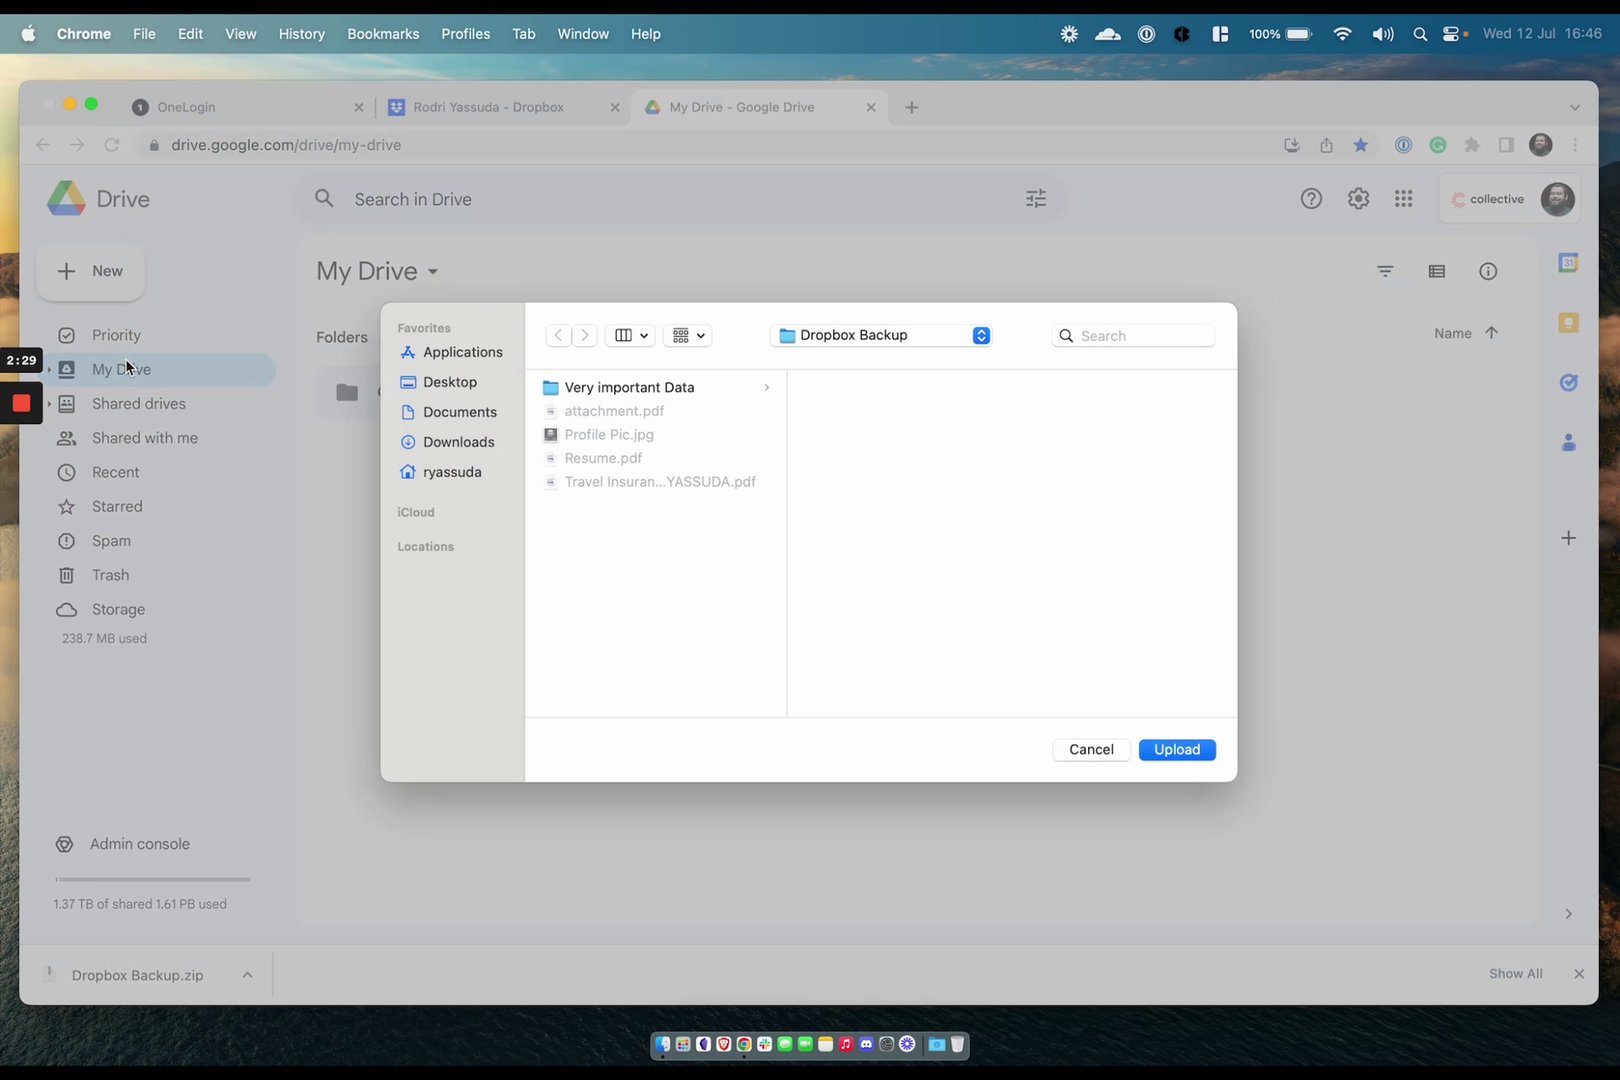Switch to list layout view icon
The height and width of the screenshot is (1080, 1620).
pos(1437,271)
